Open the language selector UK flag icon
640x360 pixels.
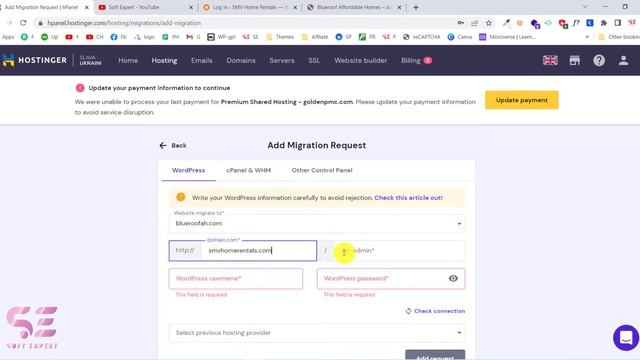[x=550, y=60]
